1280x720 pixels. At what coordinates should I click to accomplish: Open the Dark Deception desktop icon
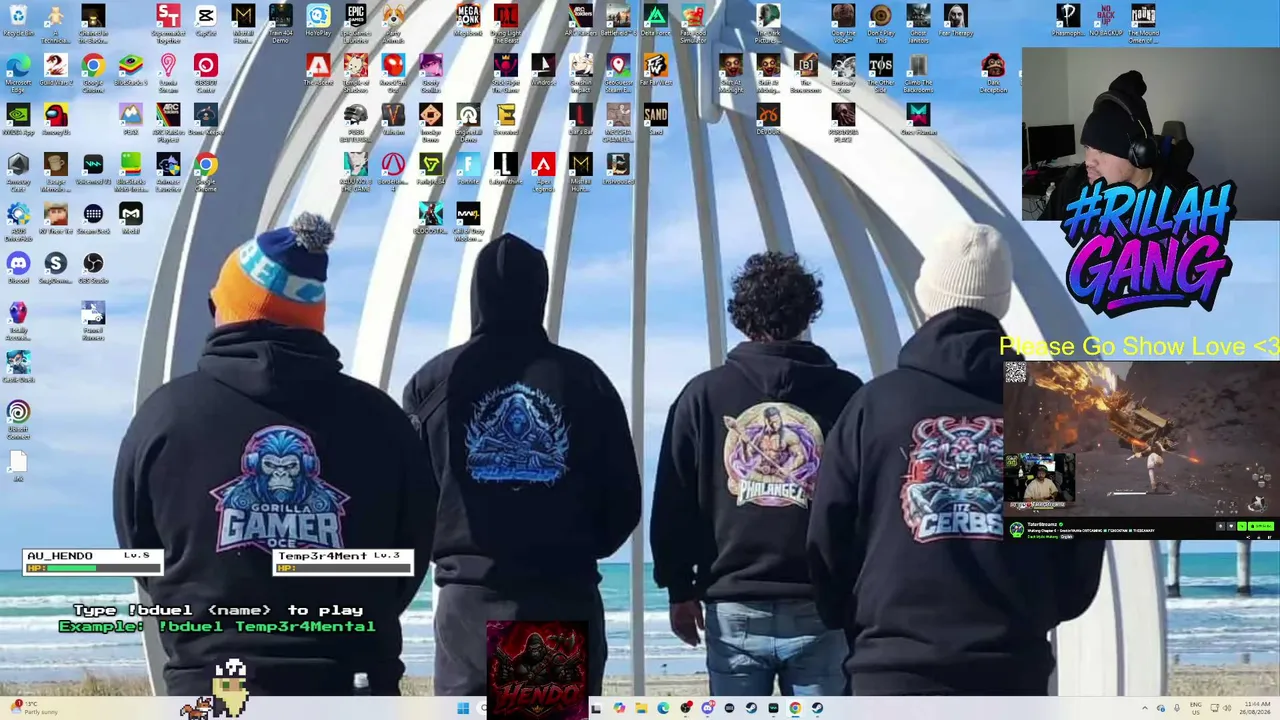coord(993,74)
